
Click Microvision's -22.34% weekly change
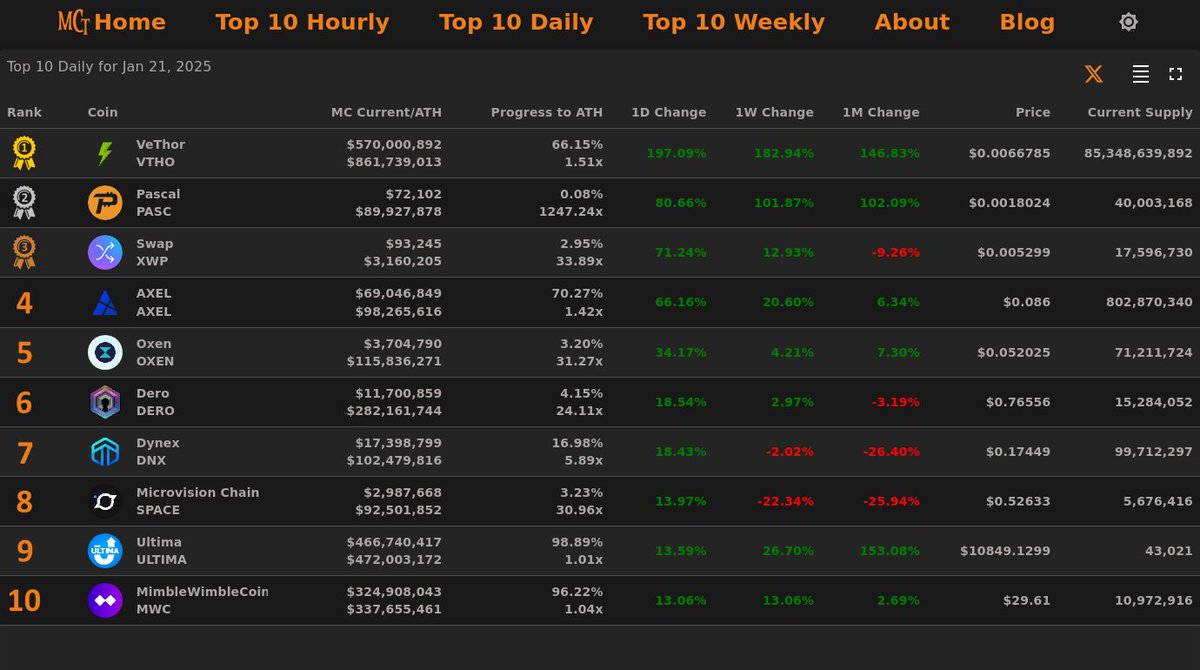(786, 501)
